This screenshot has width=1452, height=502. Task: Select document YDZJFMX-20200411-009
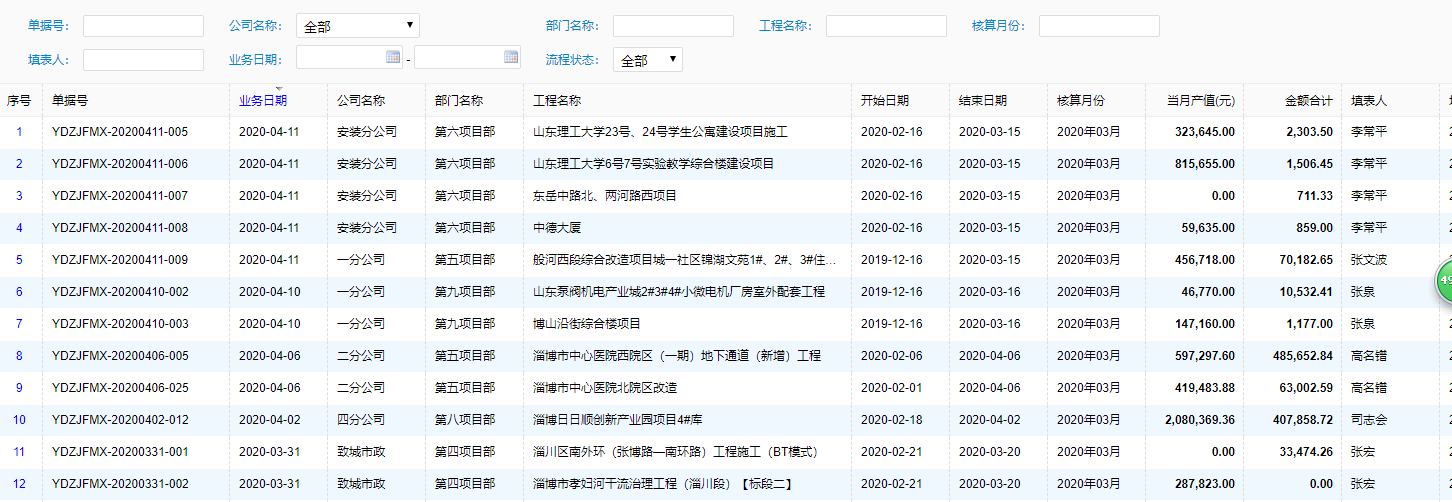(x=120, y=260)
